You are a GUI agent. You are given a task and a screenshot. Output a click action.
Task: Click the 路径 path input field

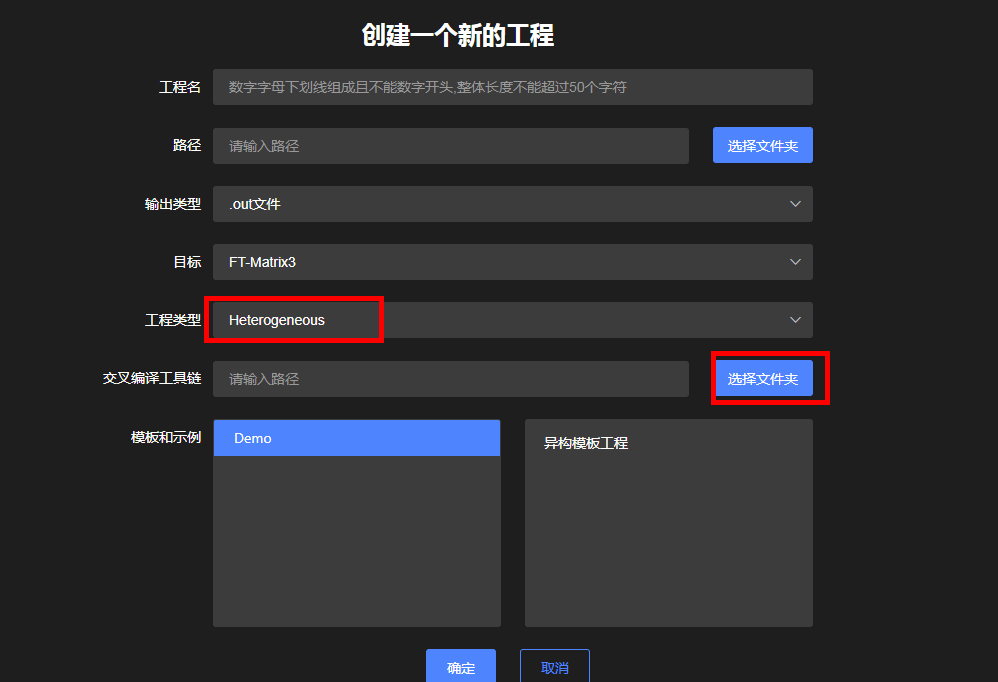point(450,145)
